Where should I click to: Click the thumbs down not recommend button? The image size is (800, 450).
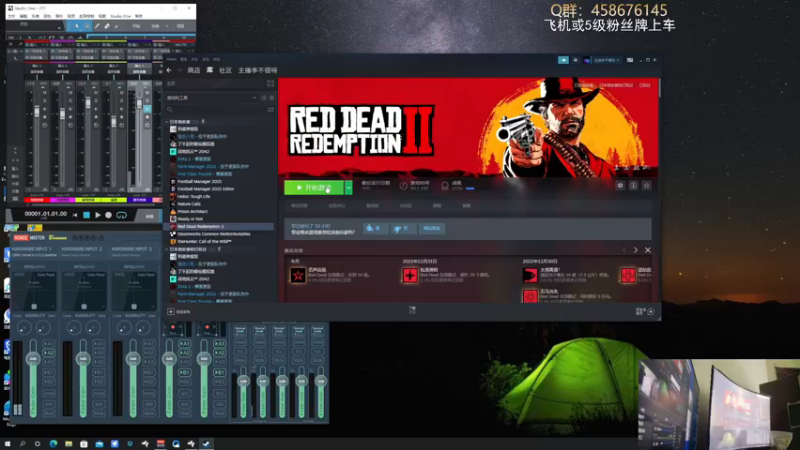tap(403, 228)
